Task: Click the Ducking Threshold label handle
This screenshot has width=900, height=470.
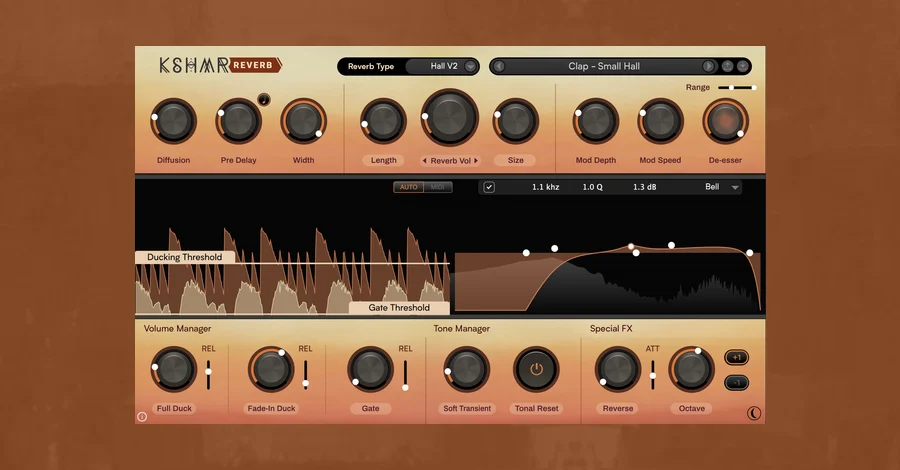Action: pos(185,257)
